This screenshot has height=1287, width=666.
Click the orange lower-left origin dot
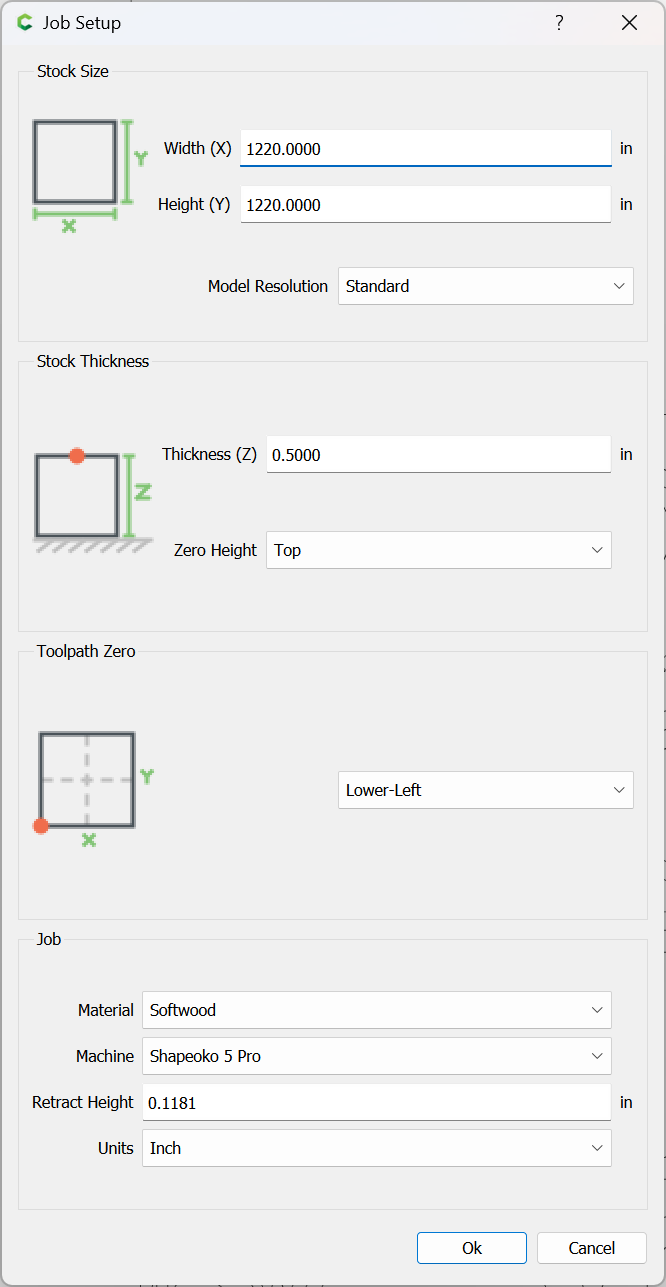coord(40,826)
